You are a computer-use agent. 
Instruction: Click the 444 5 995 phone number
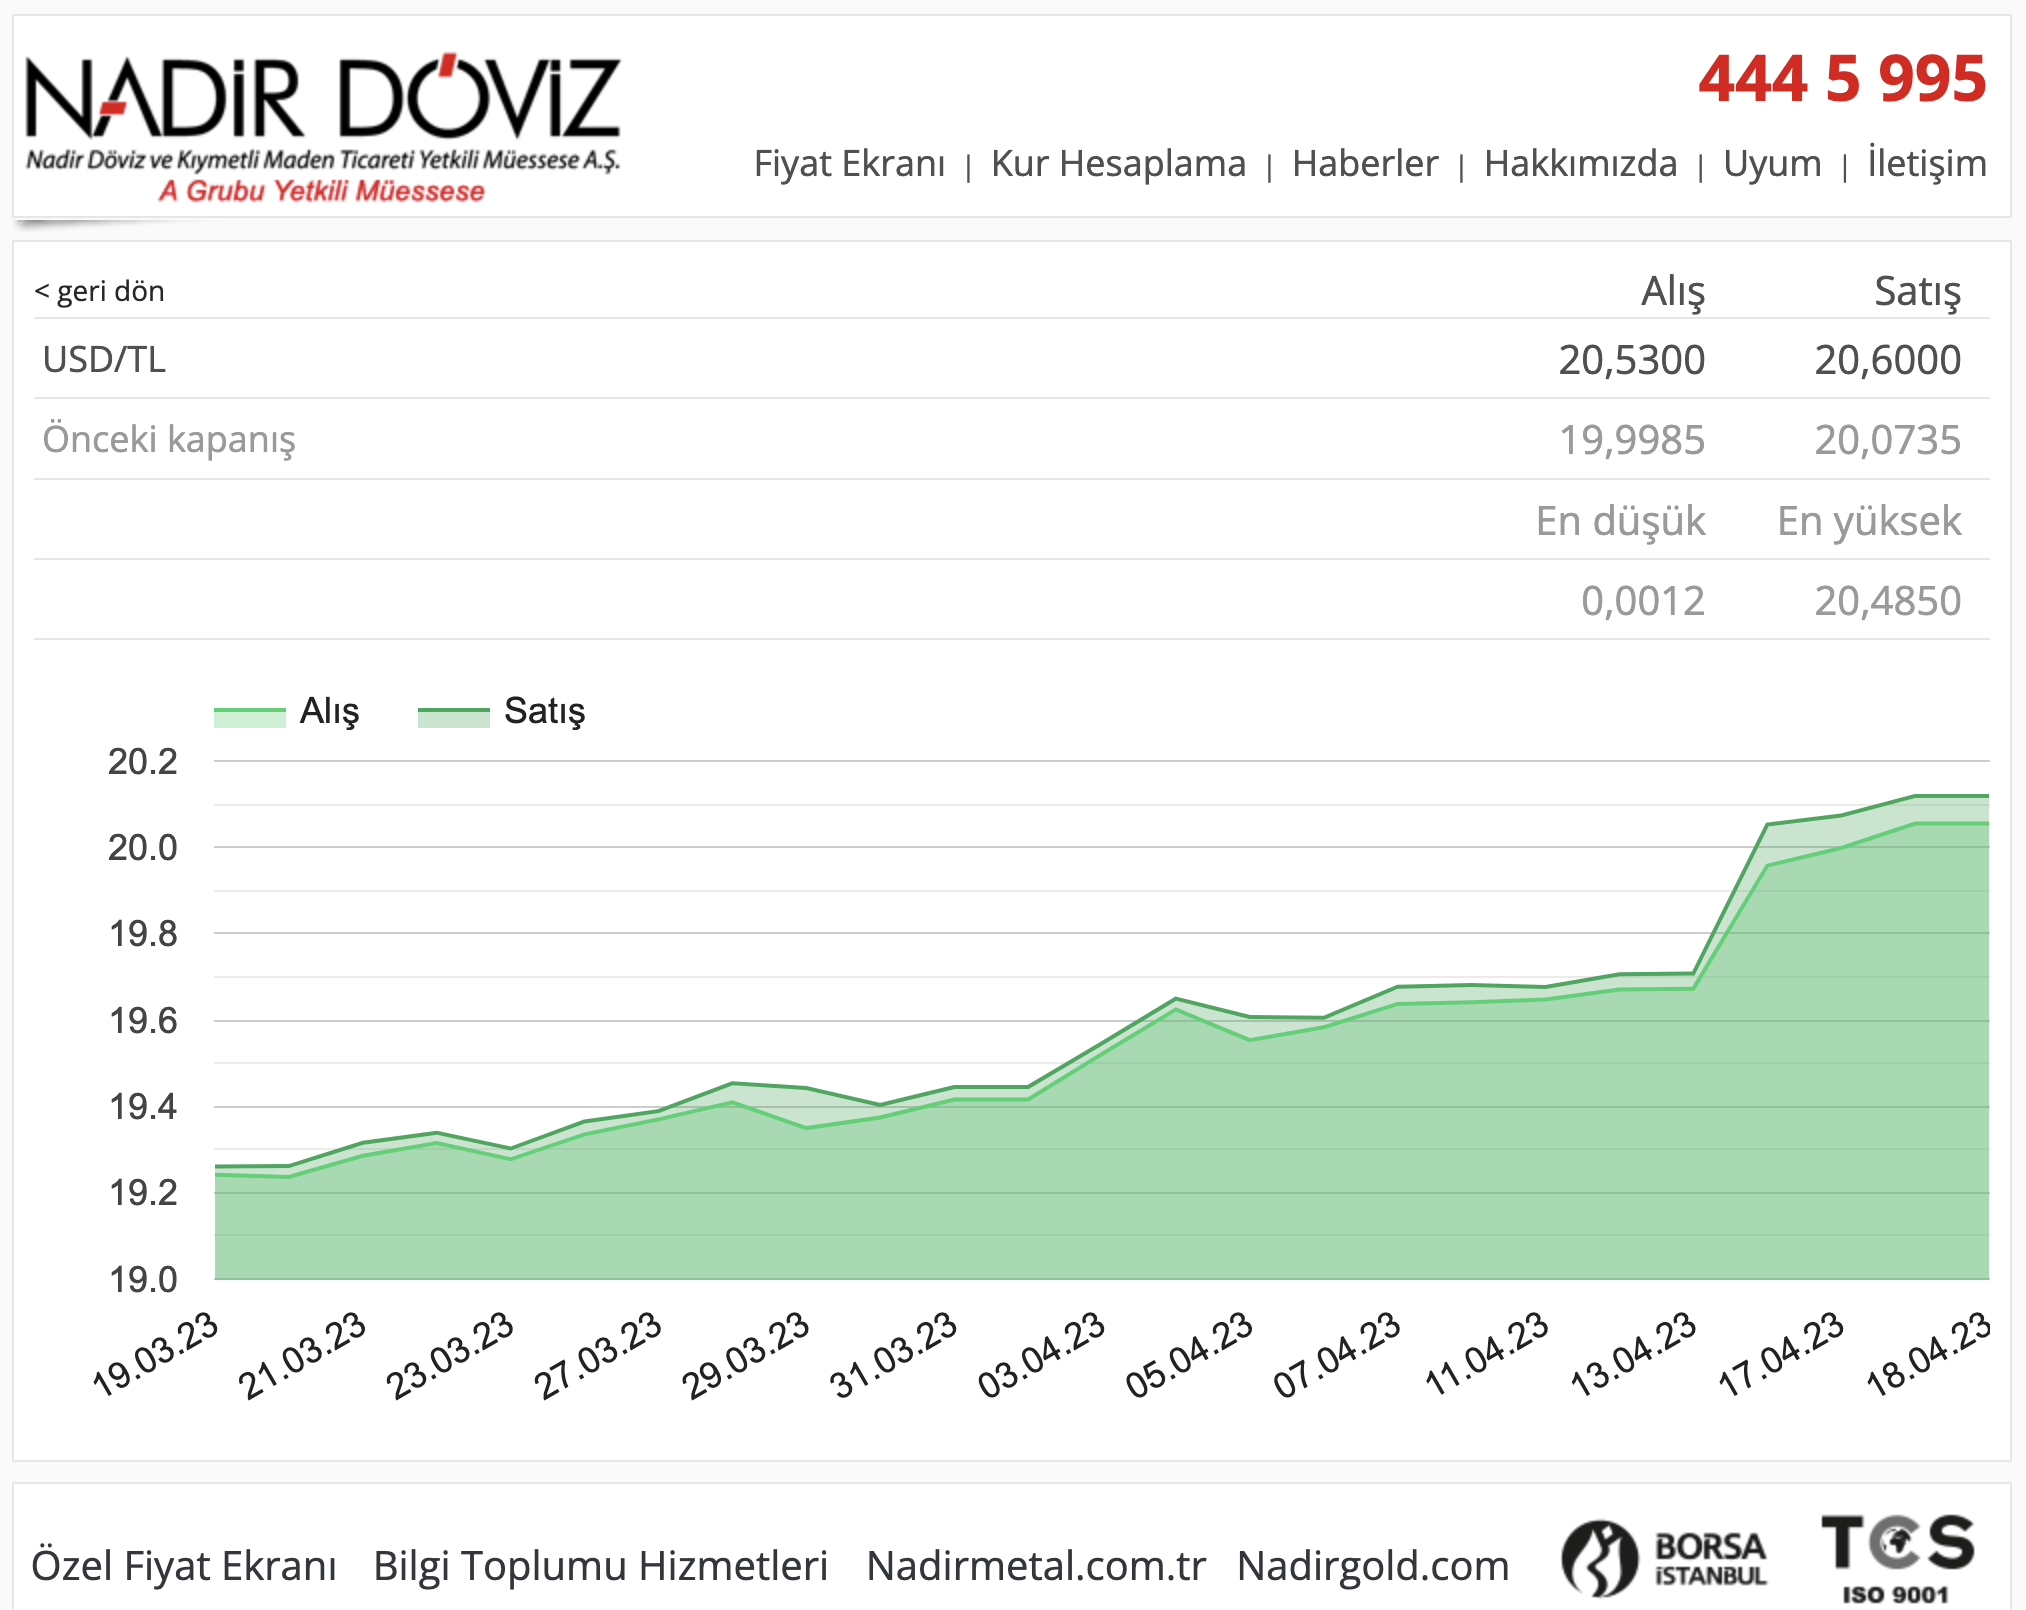[1842, 79]
